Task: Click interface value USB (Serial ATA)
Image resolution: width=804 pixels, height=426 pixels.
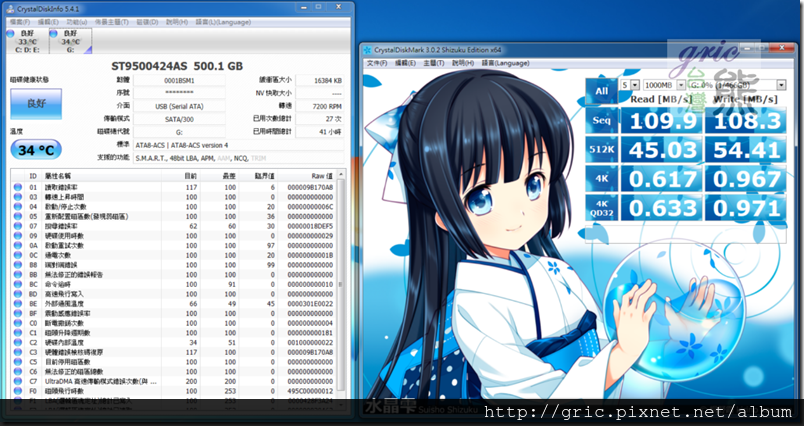Action: coord(179,106)
